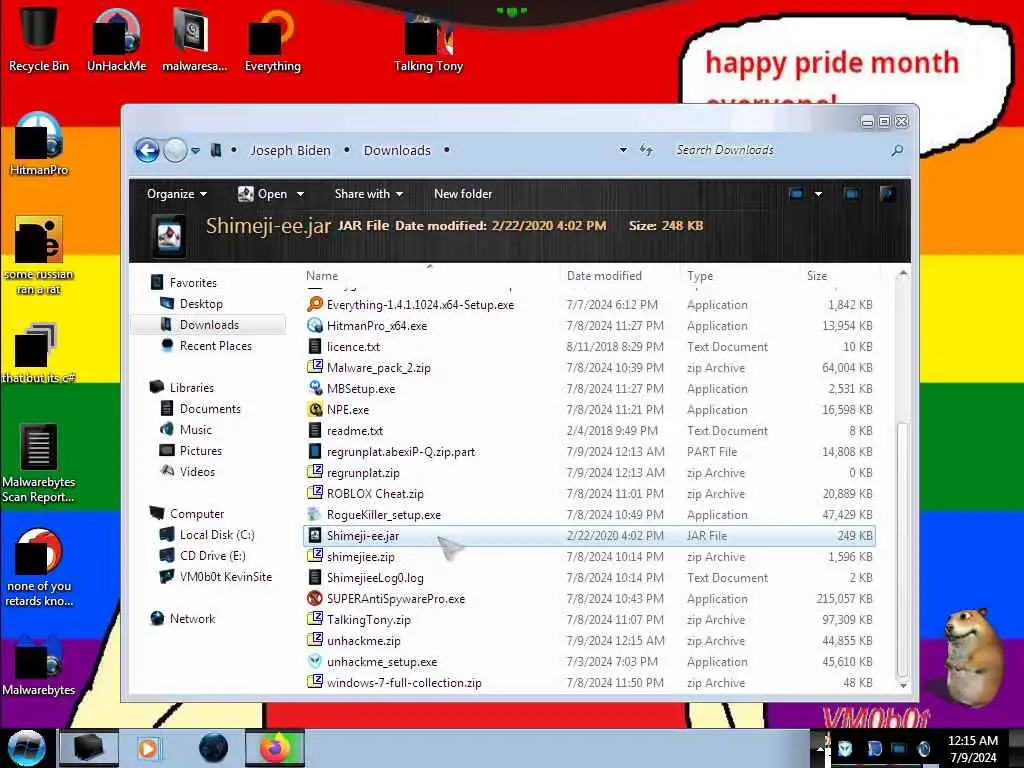
Task: Select the RogueKiller_setup.exe file
Action: [x=589, y=515]
